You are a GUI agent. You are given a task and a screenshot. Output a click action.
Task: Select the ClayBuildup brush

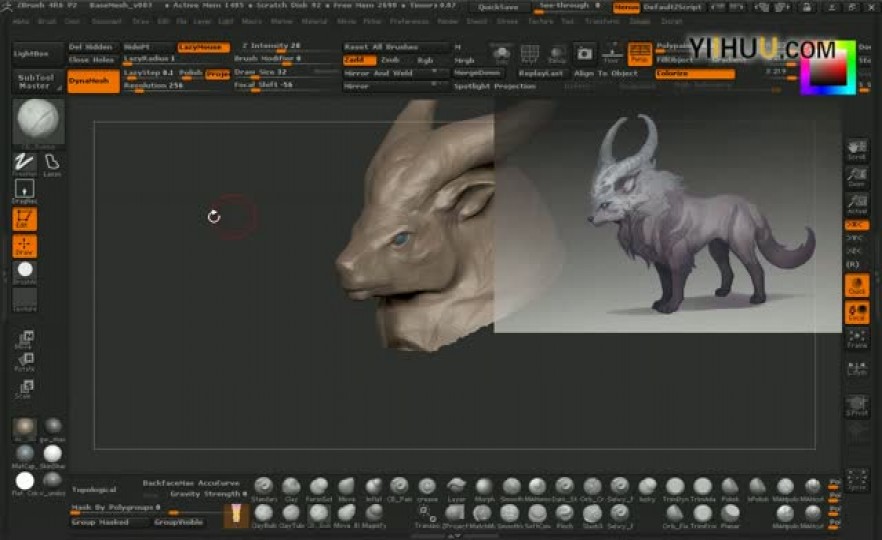(264, 515)
